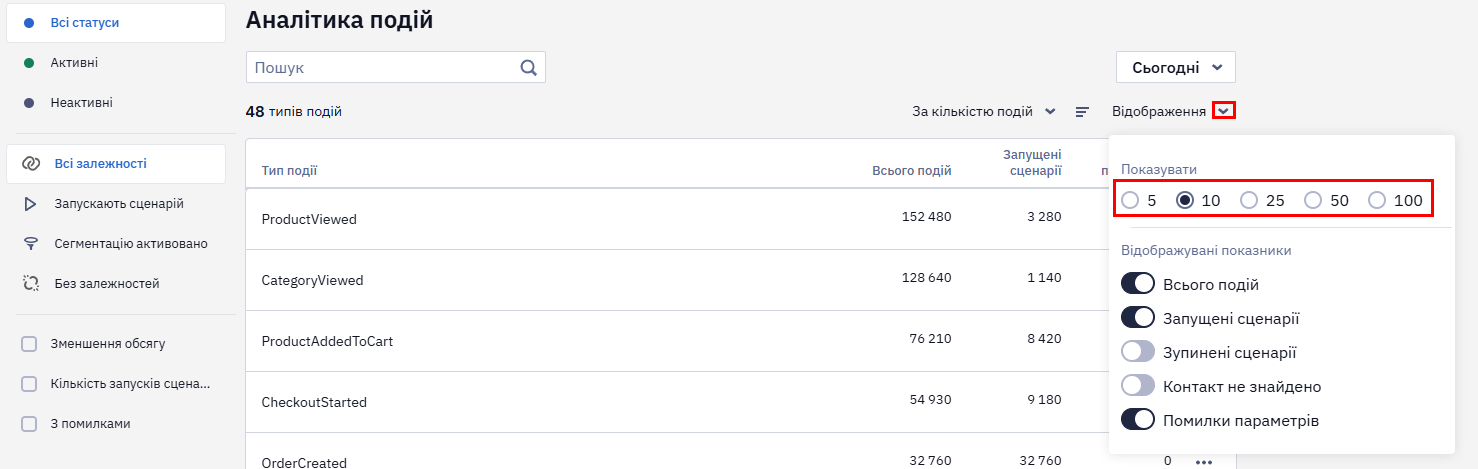Open the OrderCreated row more options

[1203, 462]
